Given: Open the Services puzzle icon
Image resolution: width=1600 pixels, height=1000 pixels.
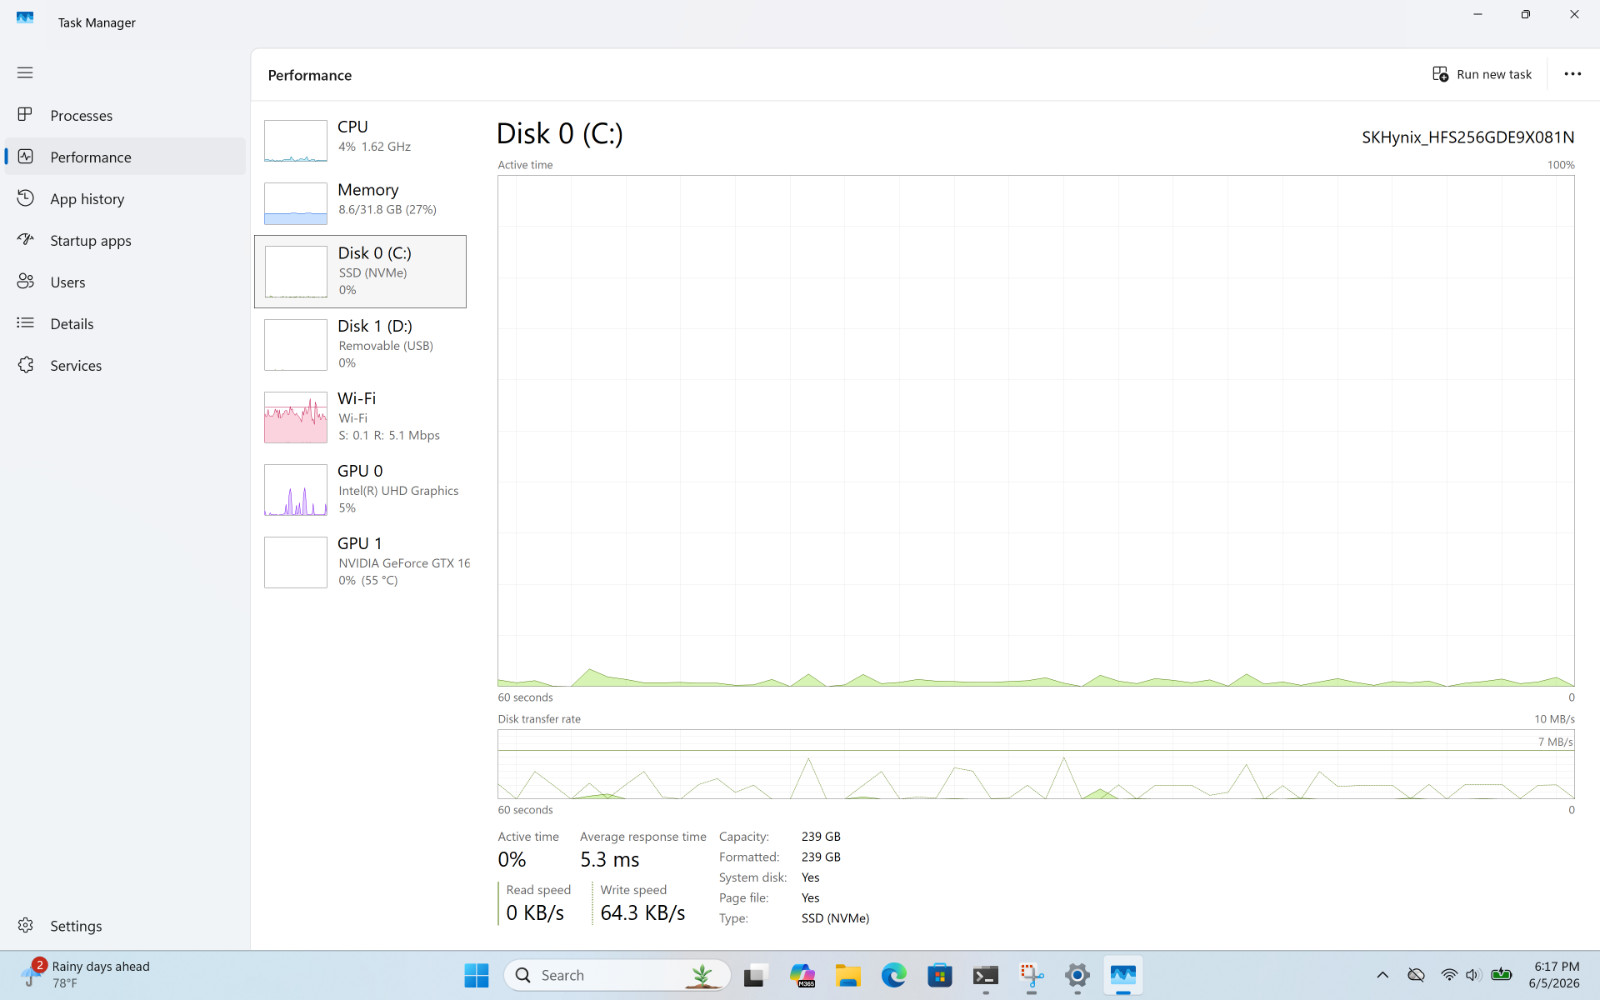Looking at the screenshot, I should pos(25,365).
